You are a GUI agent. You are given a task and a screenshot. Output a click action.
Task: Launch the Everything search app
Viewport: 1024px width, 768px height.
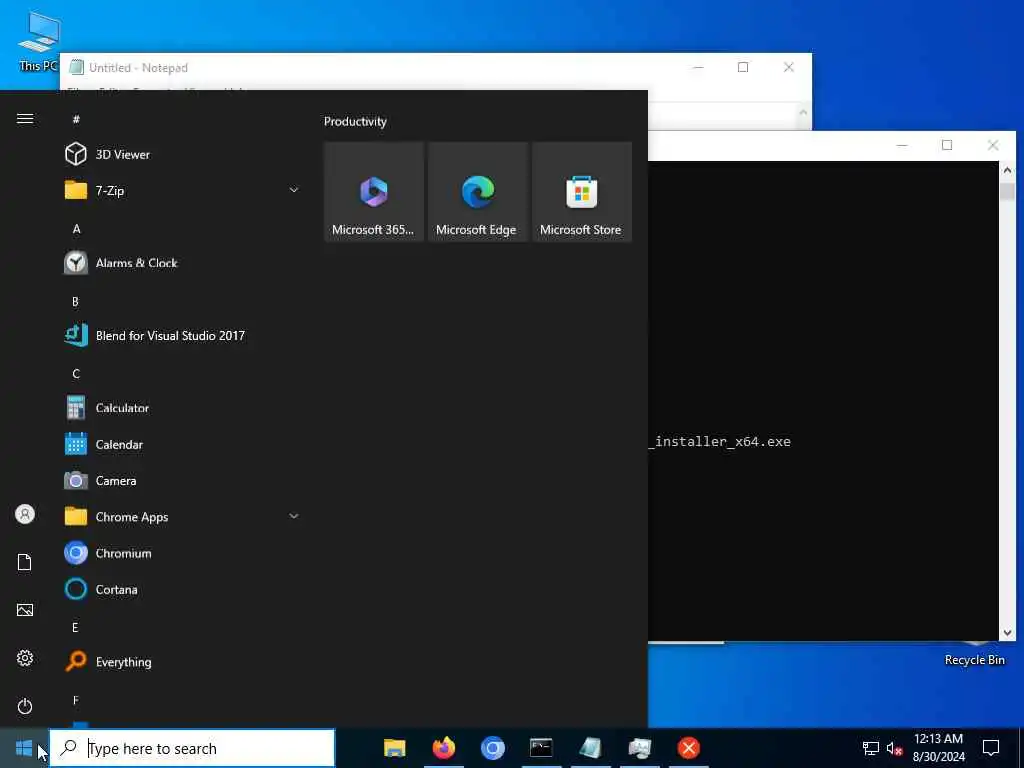(x=183, y=662)
